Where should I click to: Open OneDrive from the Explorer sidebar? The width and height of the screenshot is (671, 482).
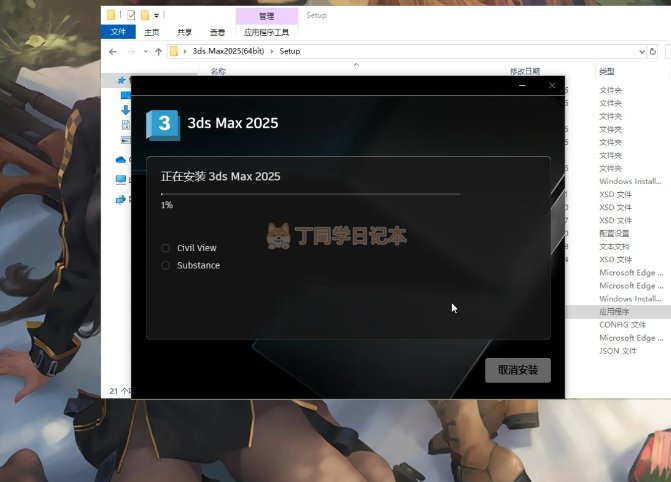(121, 160)
